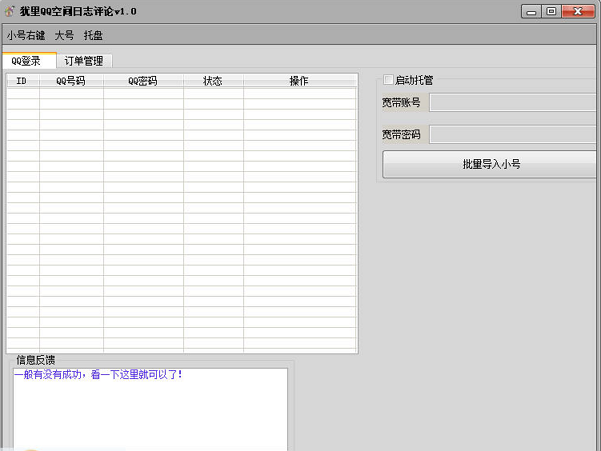Focus the 宽带账号 input field
The height and width of the screenshot is (451, 601).
tap(513, 102)
